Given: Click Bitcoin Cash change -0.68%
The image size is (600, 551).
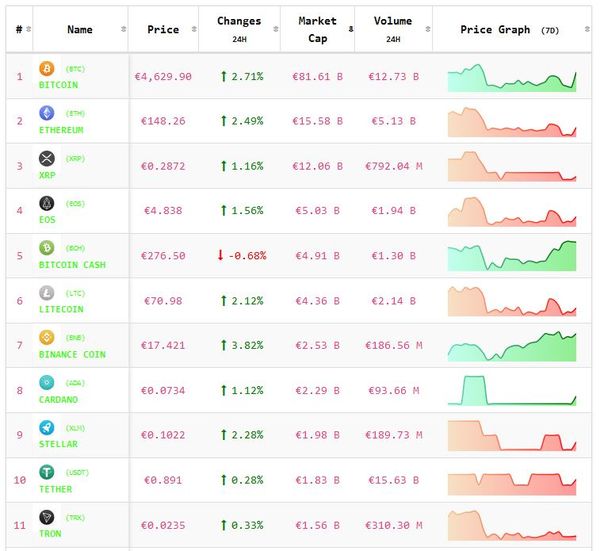Looking at the screenshot, I should click(x=242, y=256).
